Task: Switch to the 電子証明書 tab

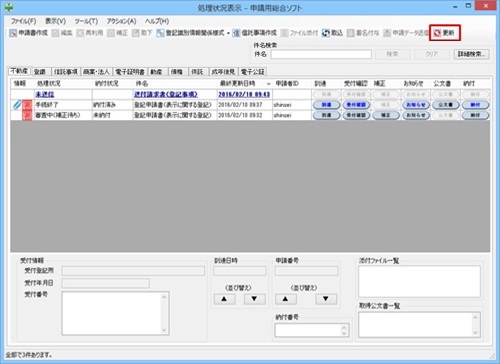Action: point(130,72)
